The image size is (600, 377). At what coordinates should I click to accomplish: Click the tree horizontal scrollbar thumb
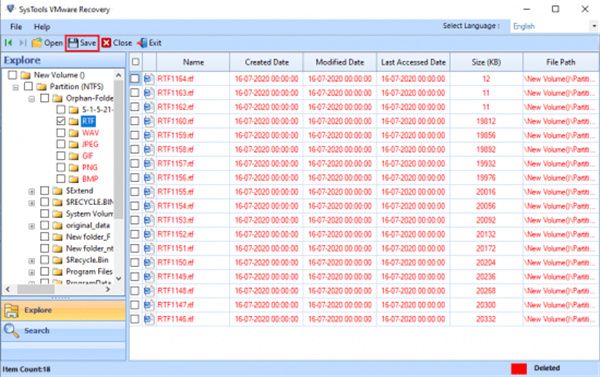(x=36, y=289)
